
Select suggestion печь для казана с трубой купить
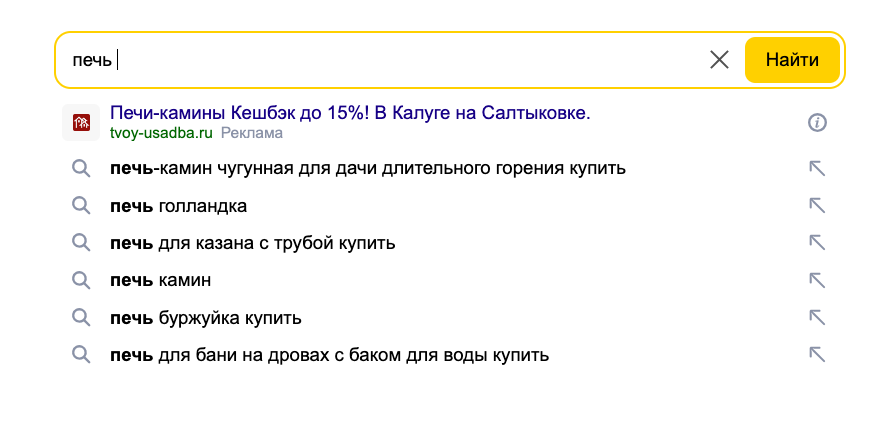tap(253, 243)
